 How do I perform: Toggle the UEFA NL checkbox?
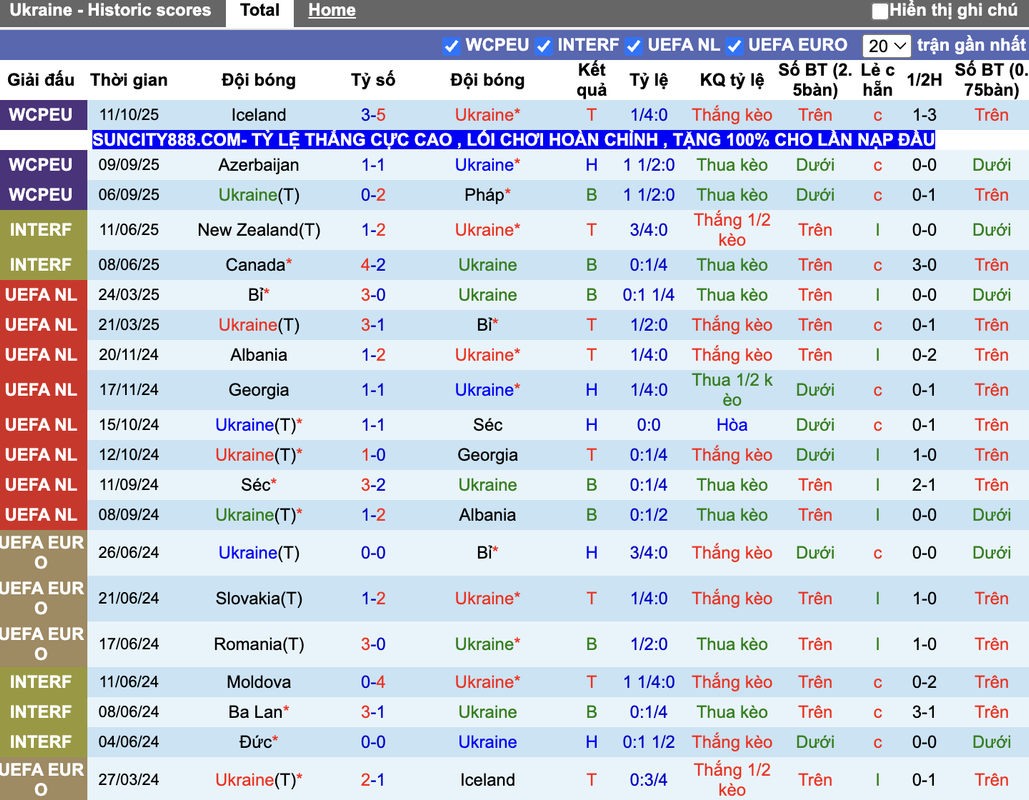click(633, 46)
